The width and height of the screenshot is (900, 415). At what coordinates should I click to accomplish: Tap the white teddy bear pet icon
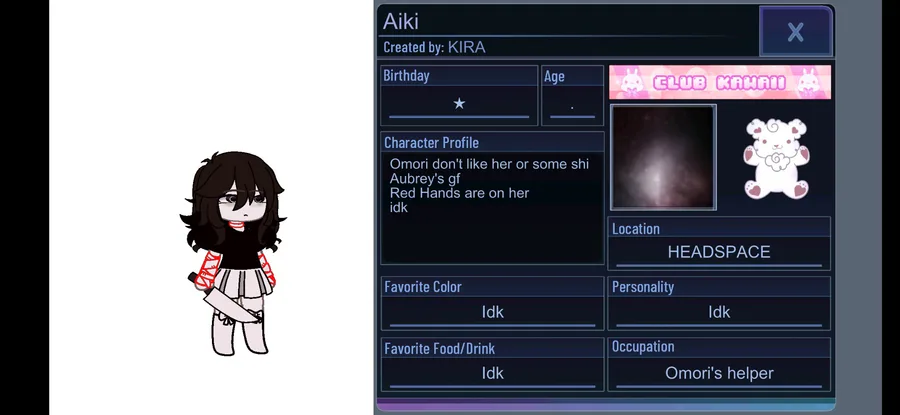(776, 158)
